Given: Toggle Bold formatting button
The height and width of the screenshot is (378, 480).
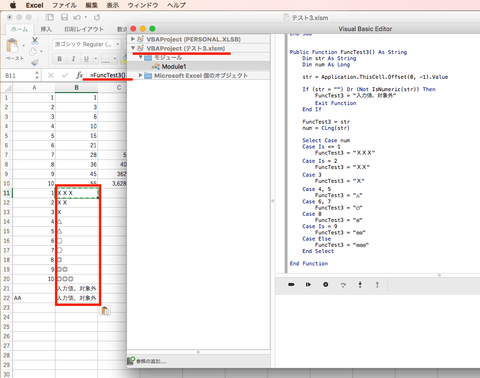Looking at the screenshot, I should (60, 59).
